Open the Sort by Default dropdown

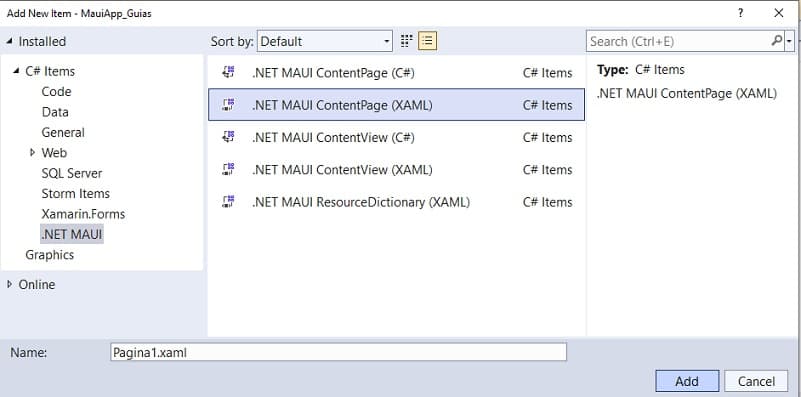coord(325,41)
